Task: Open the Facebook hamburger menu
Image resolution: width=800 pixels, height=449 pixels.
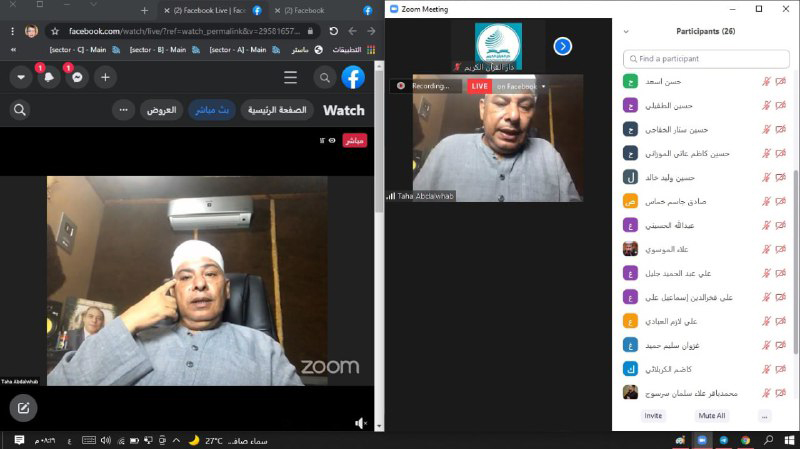Action: click(291, 78)
